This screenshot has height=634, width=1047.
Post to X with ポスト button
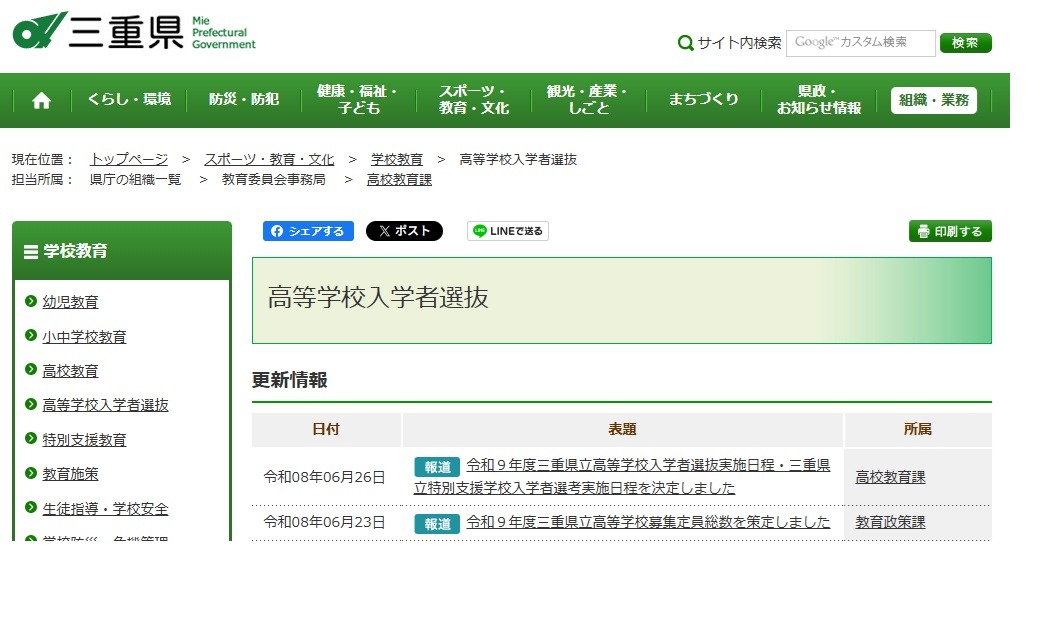click(x=404, y=230)
